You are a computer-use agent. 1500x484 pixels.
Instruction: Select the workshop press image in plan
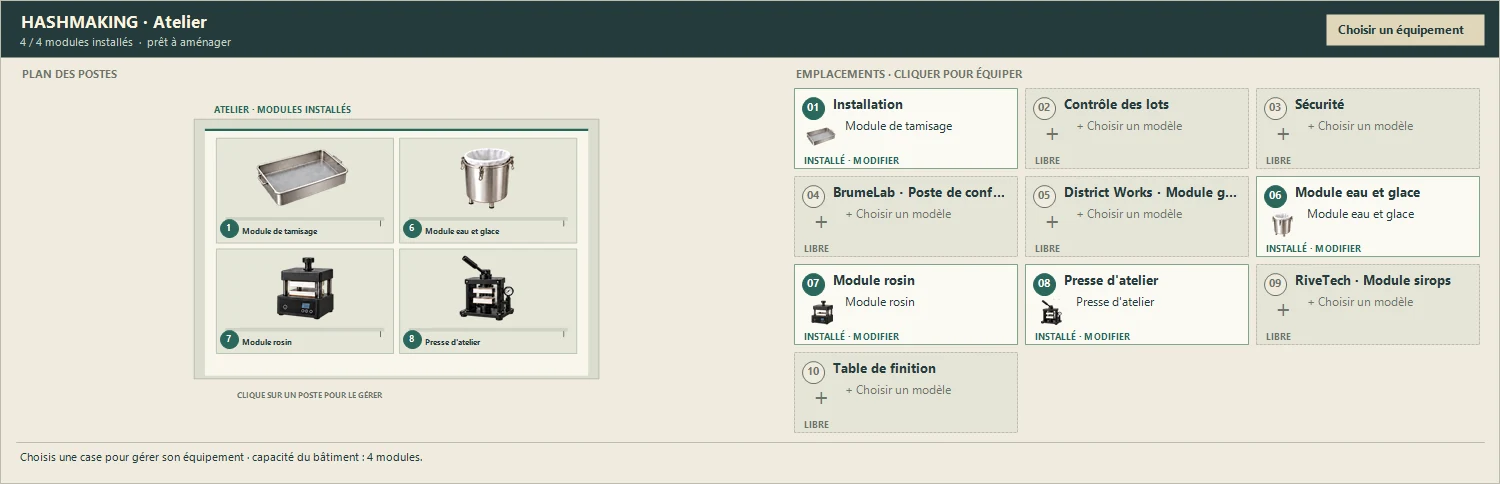487,287
